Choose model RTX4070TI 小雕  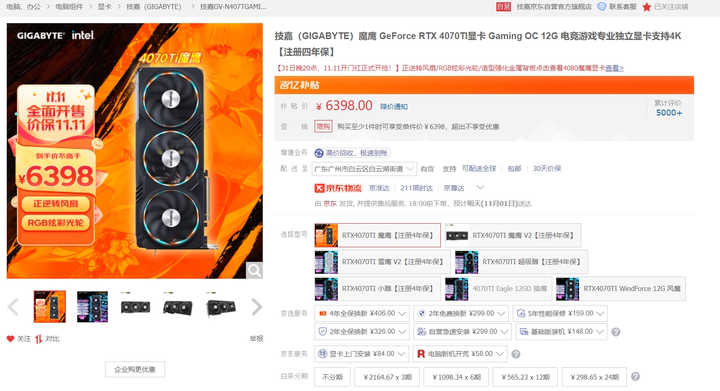377,289
